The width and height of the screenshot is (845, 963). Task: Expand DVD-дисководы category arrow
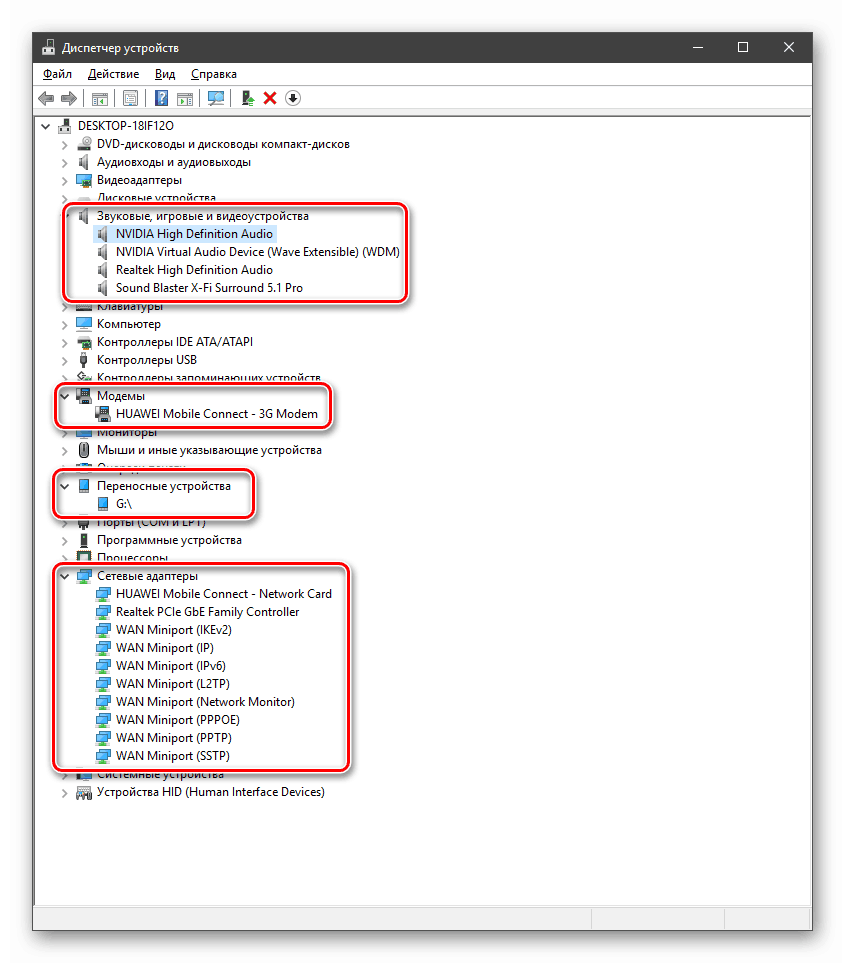click(x=64, y=145)
